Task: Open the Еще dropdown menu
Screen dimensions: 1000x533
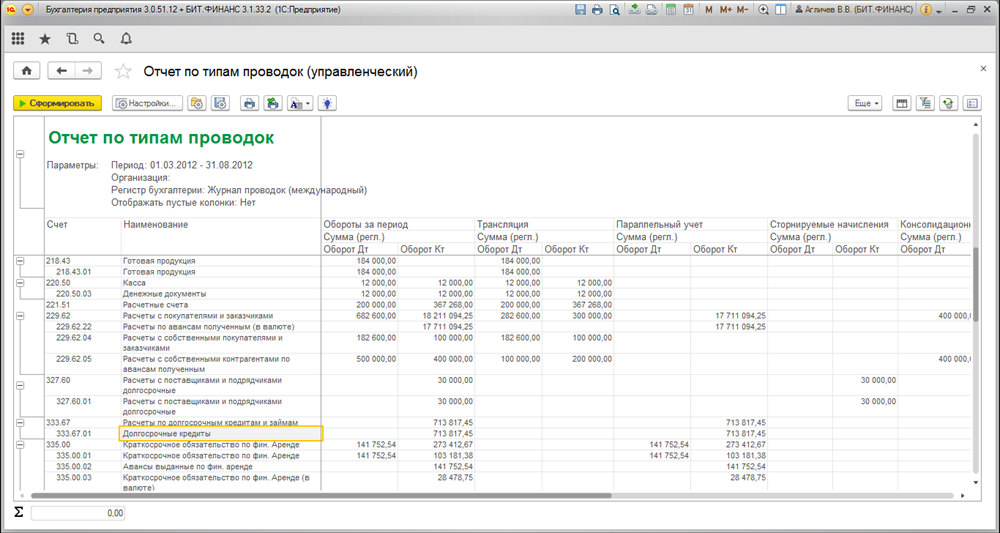Action: 864,103
